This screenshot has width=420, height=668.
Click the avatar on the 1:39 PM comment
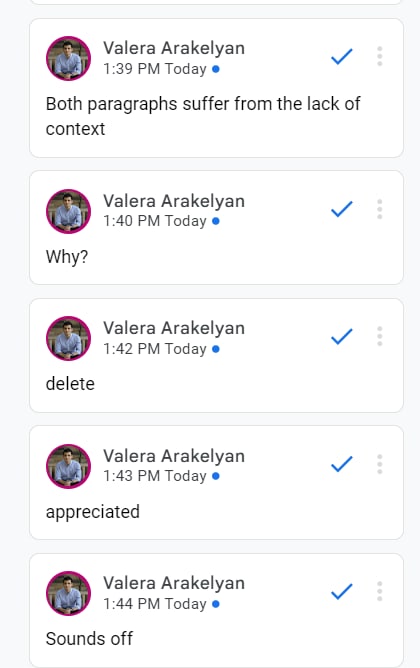coord(68,58)
